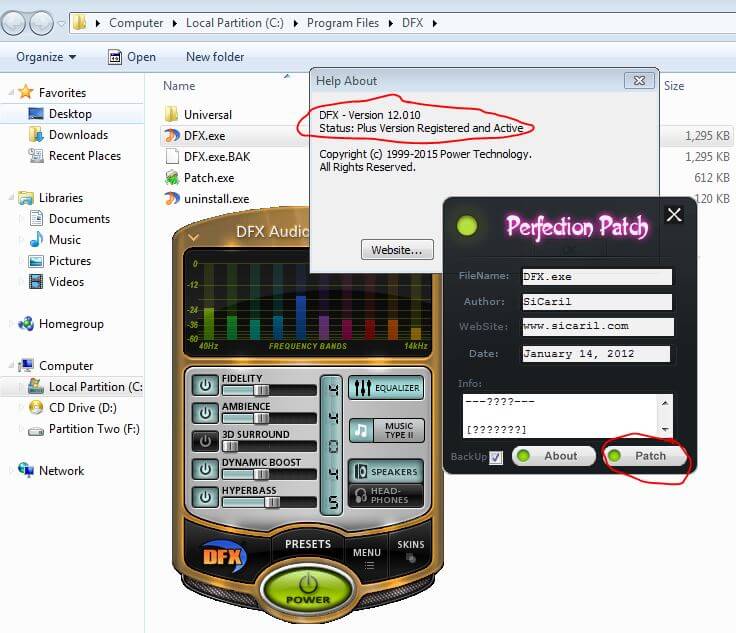Open Desktop in Favorites
This screenshot has height=633, width=736.
[70, 114]
